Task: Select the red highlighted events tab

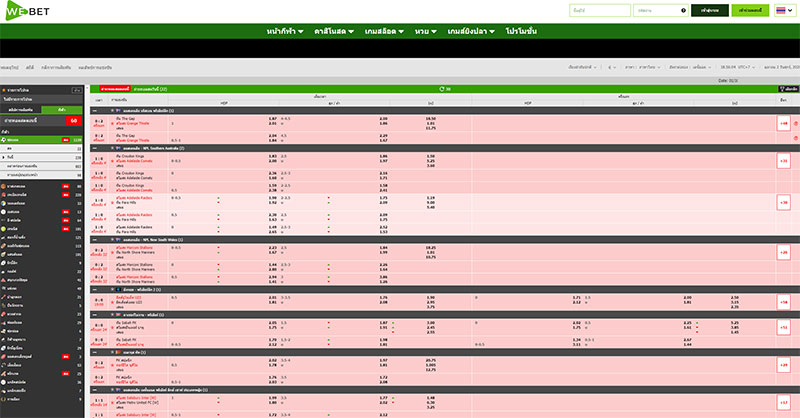Action: 115,89
